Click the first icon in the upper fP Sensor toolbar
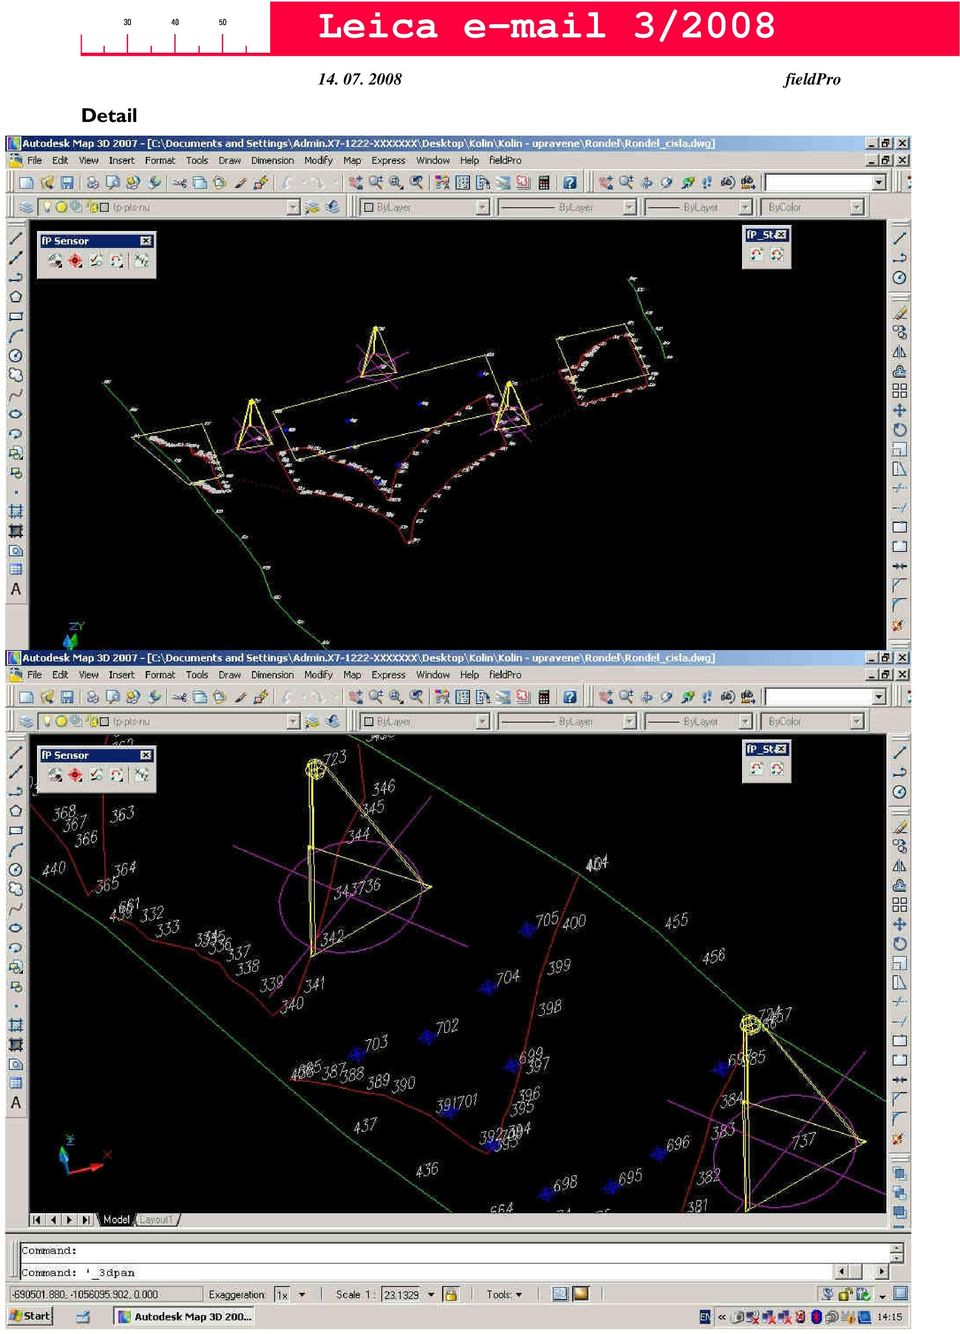The width and height of the screenshot is (960, 1334). click(54, 260)
